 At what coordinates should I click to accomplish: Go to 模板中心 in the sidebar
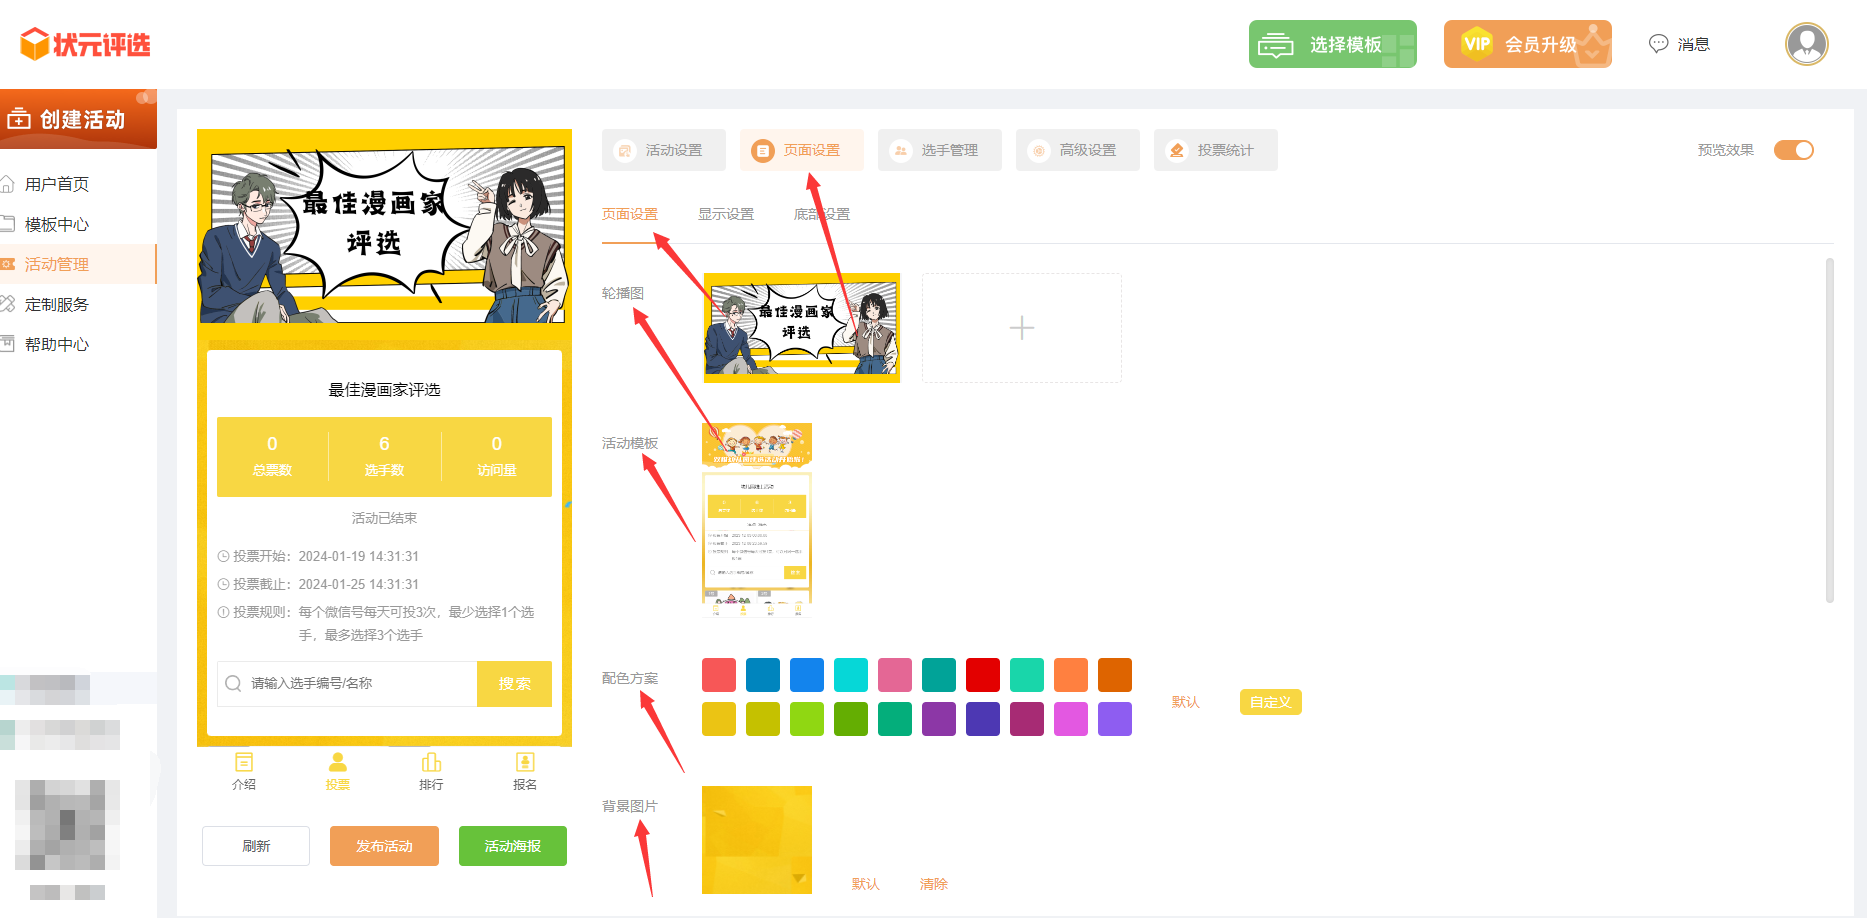coord(57,224)
